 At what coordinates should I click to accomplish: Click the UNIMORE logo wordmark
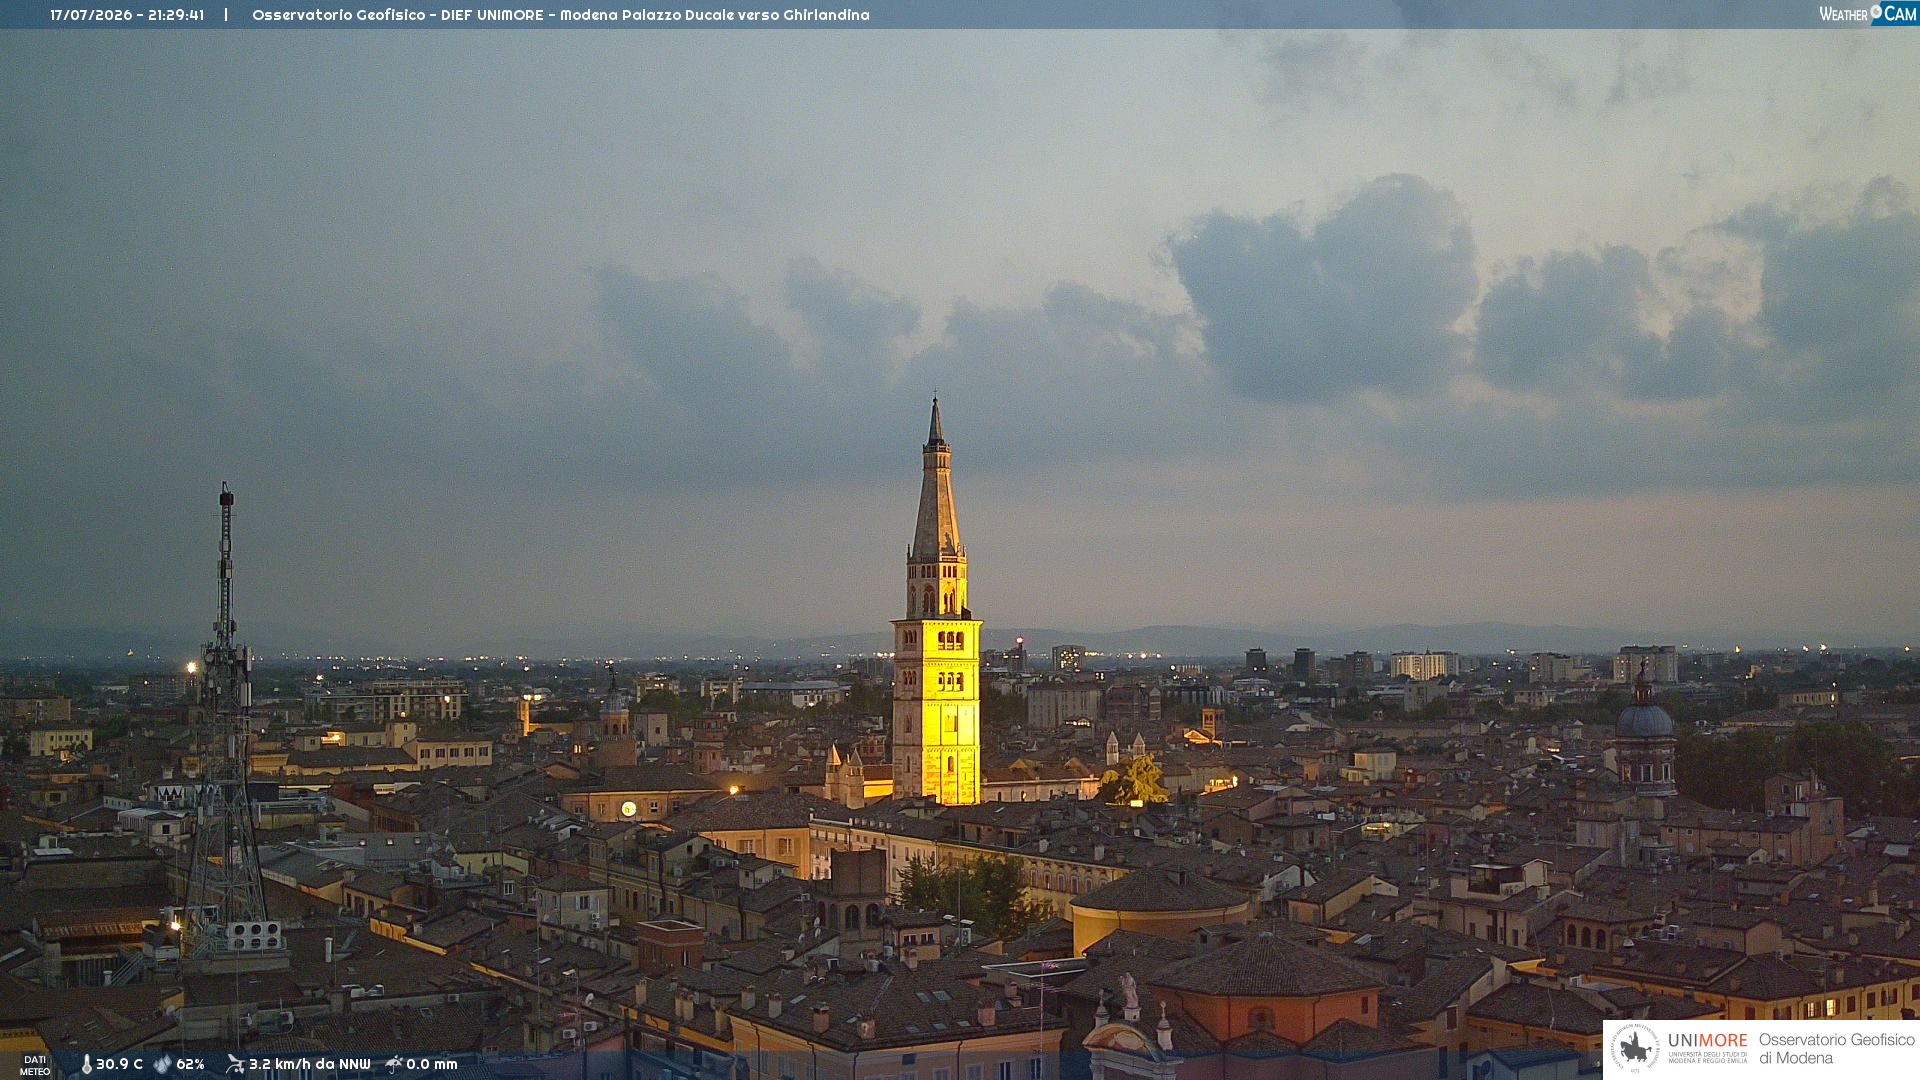tap(1707, 1040)
